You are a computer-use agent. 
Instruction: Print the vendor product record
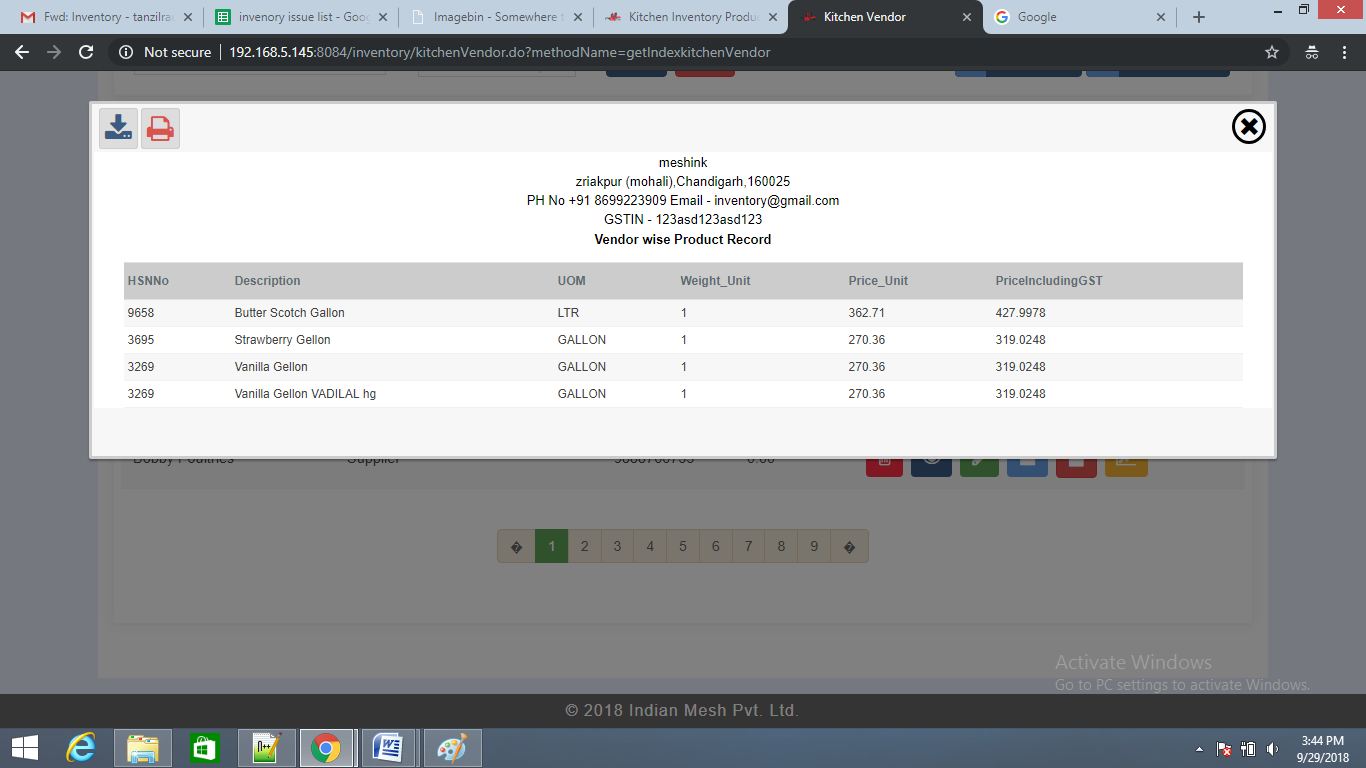pyautogui.click(x=160, y=128)
